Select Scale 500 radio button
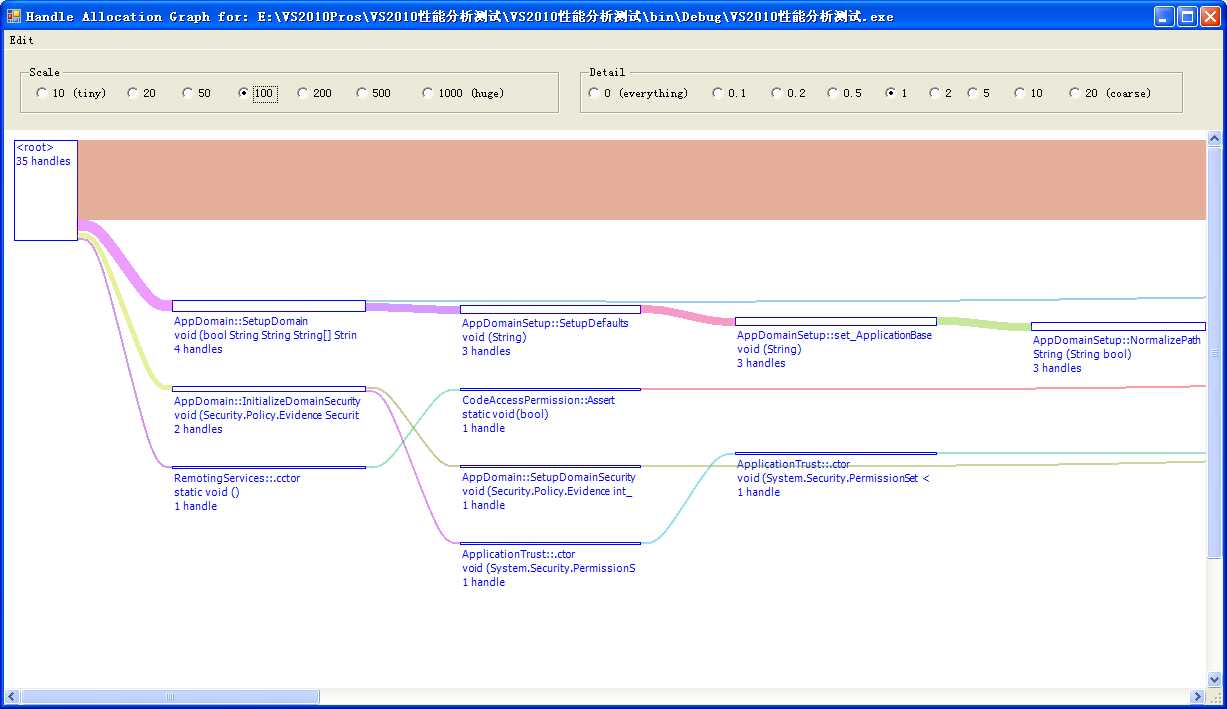 tap(373, 93)
